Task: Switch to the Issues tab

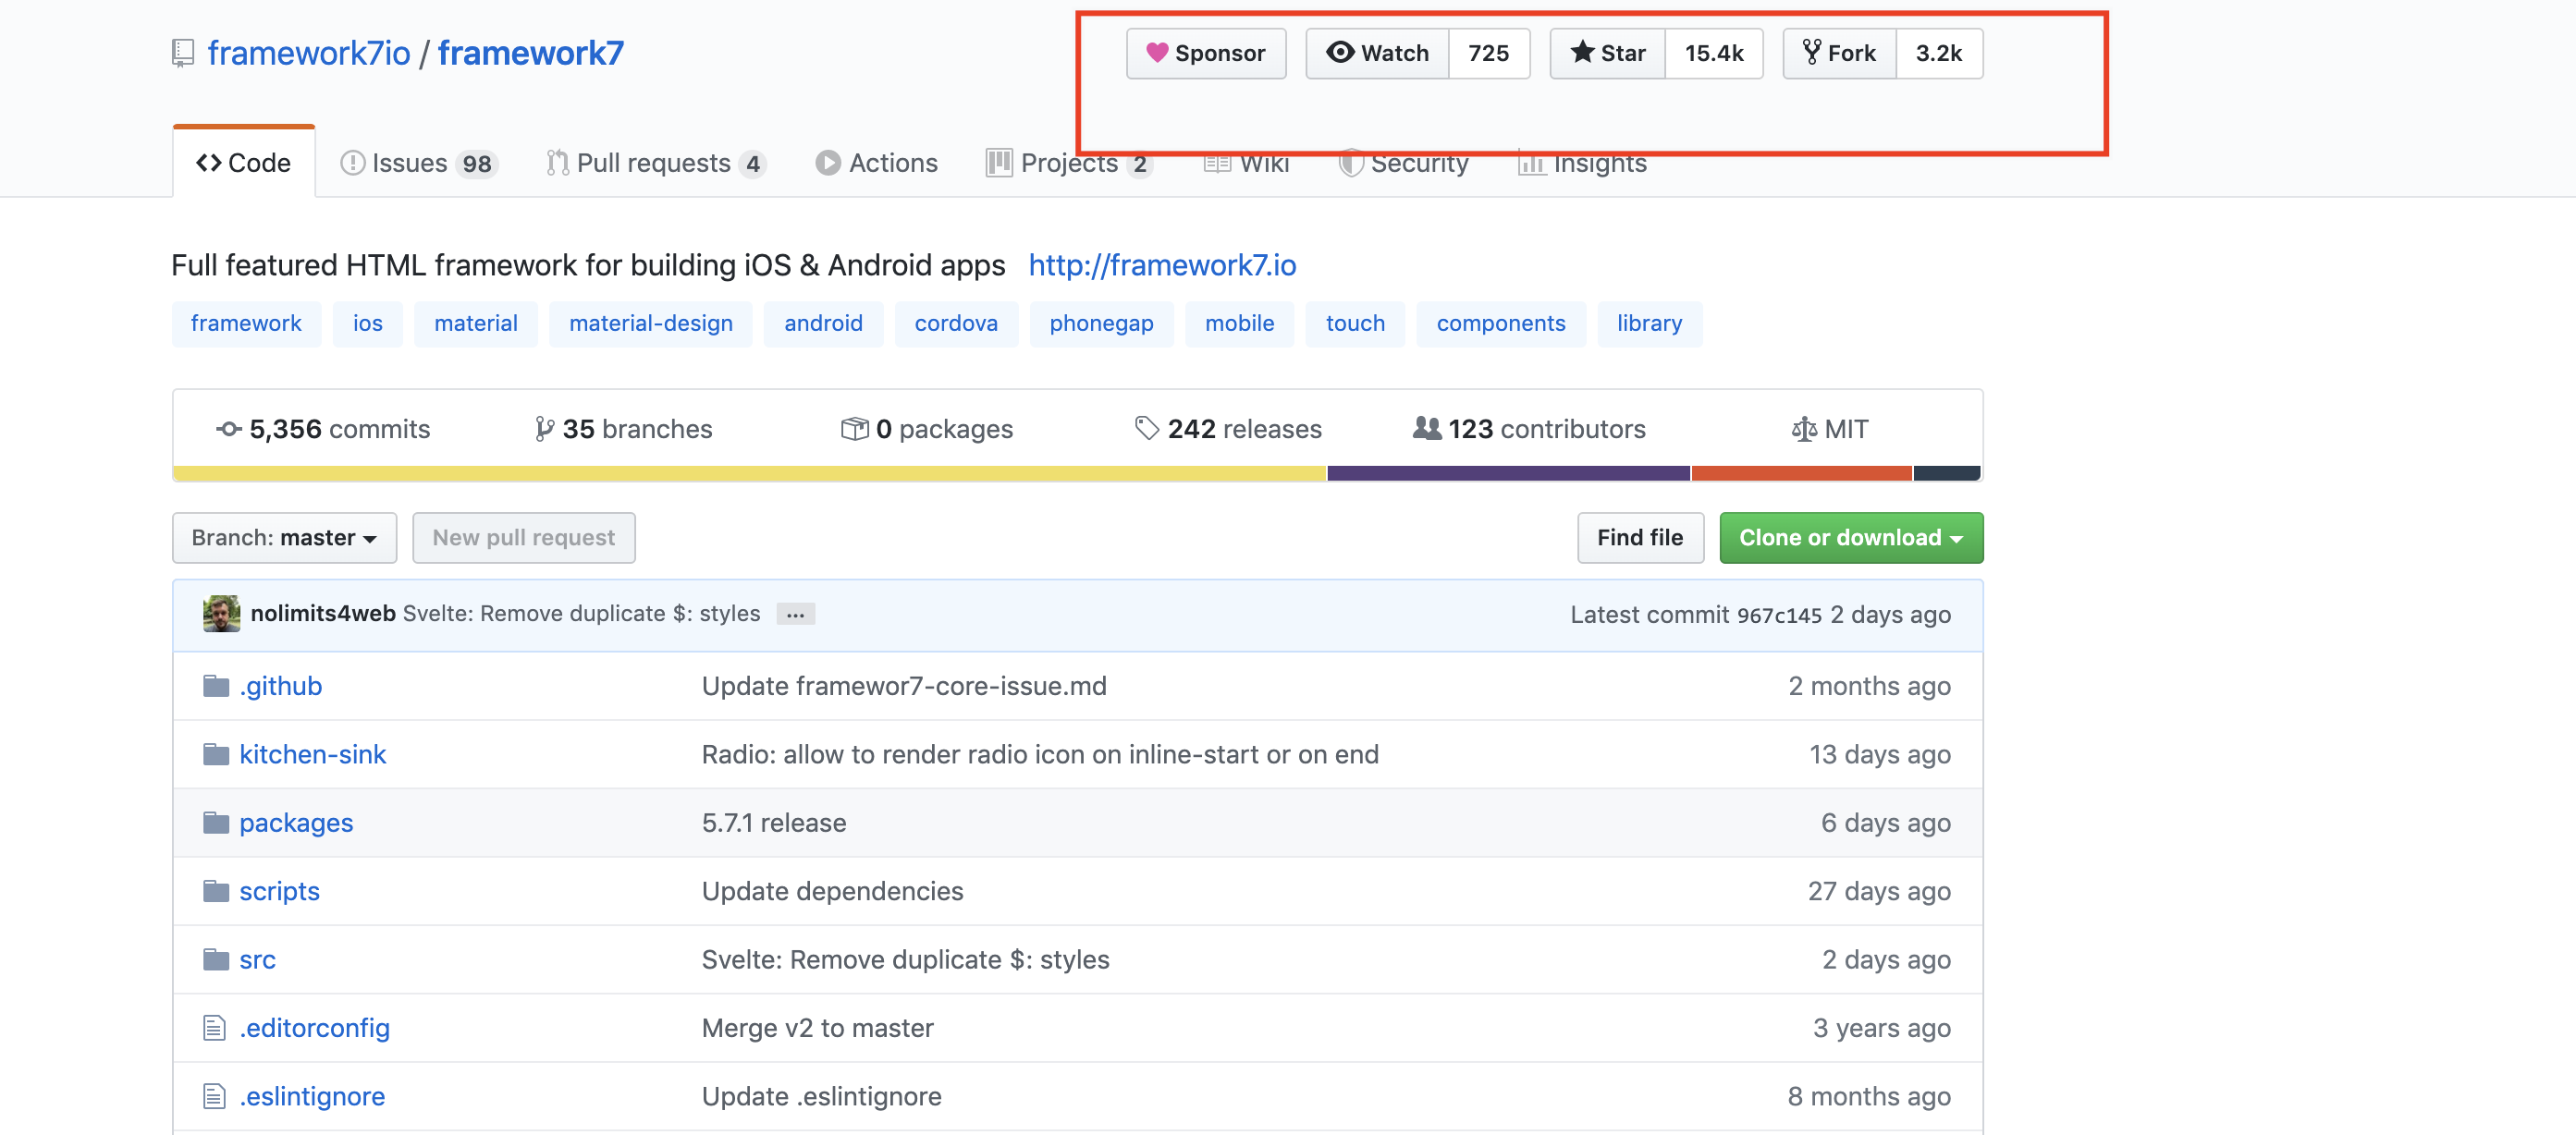Action: pos(418,163)
